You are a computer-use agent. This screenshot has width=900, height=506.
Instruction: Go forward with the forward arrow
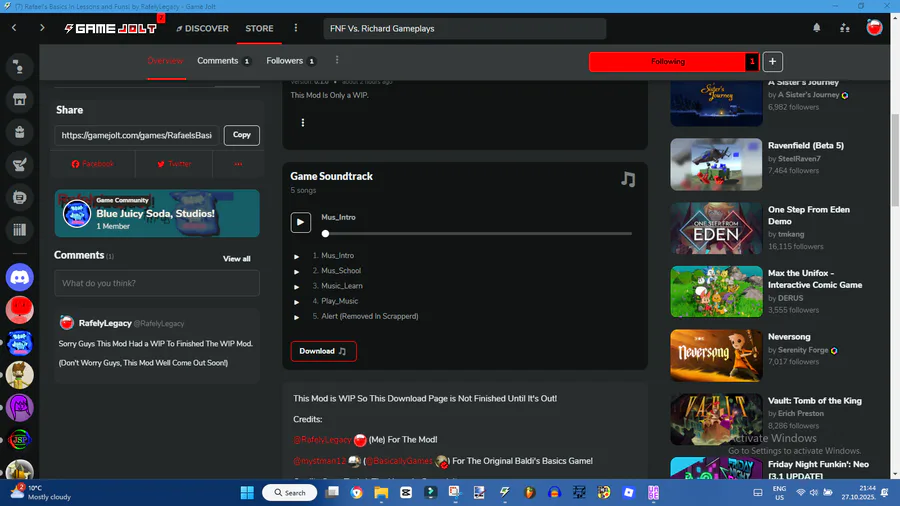click(42, 28)
